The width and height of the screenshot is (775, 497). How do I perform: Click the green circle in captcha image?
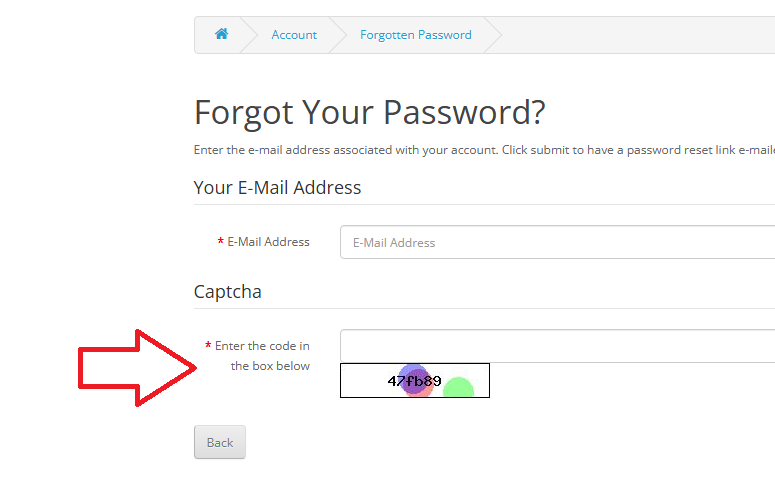point(459,387)
